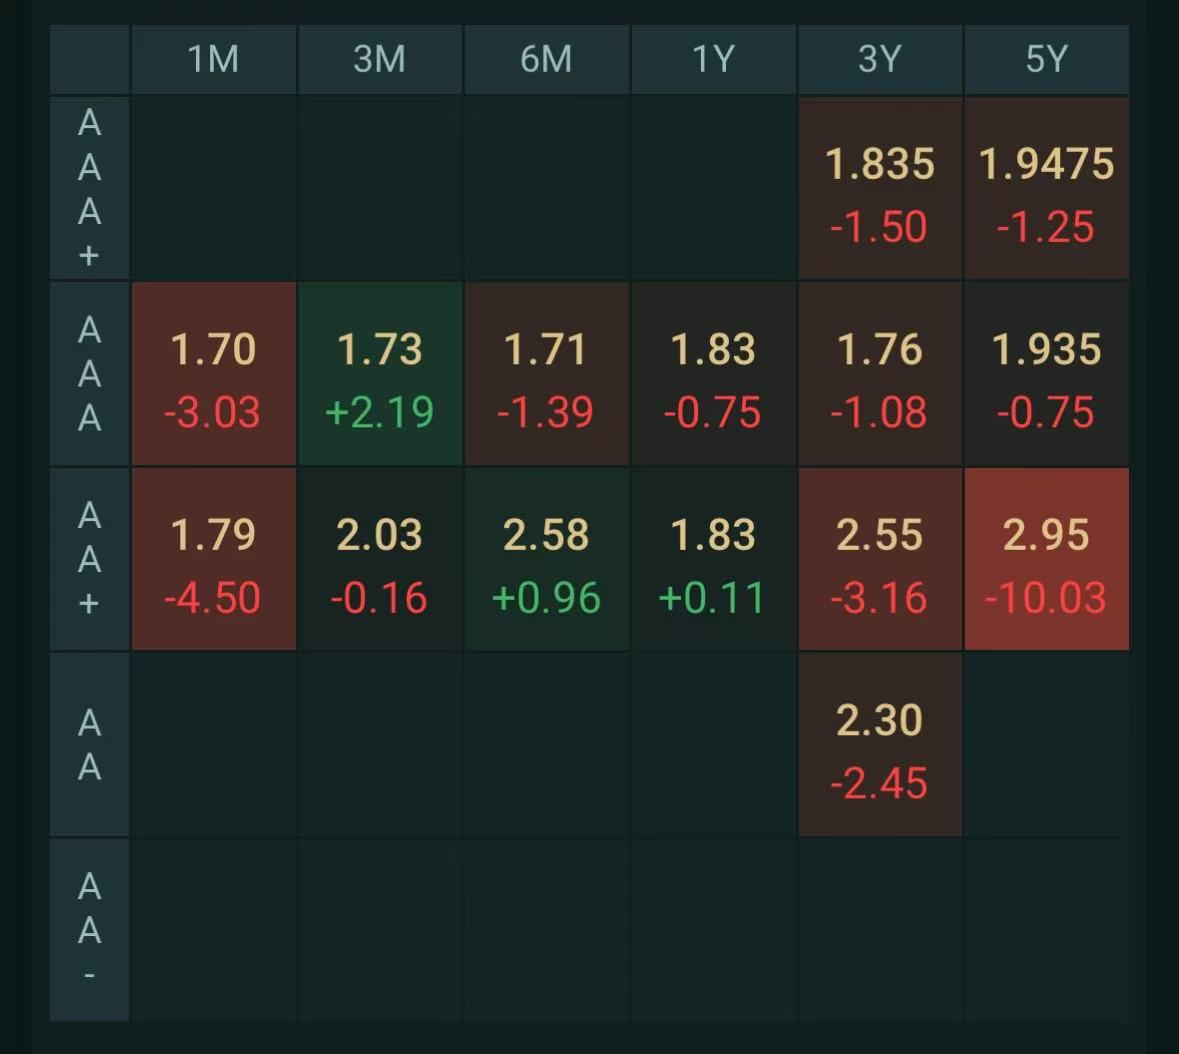1179x1054 pixels.
Task: Open AA+ 6M cell showing 2.58
Action: (547, 559)
